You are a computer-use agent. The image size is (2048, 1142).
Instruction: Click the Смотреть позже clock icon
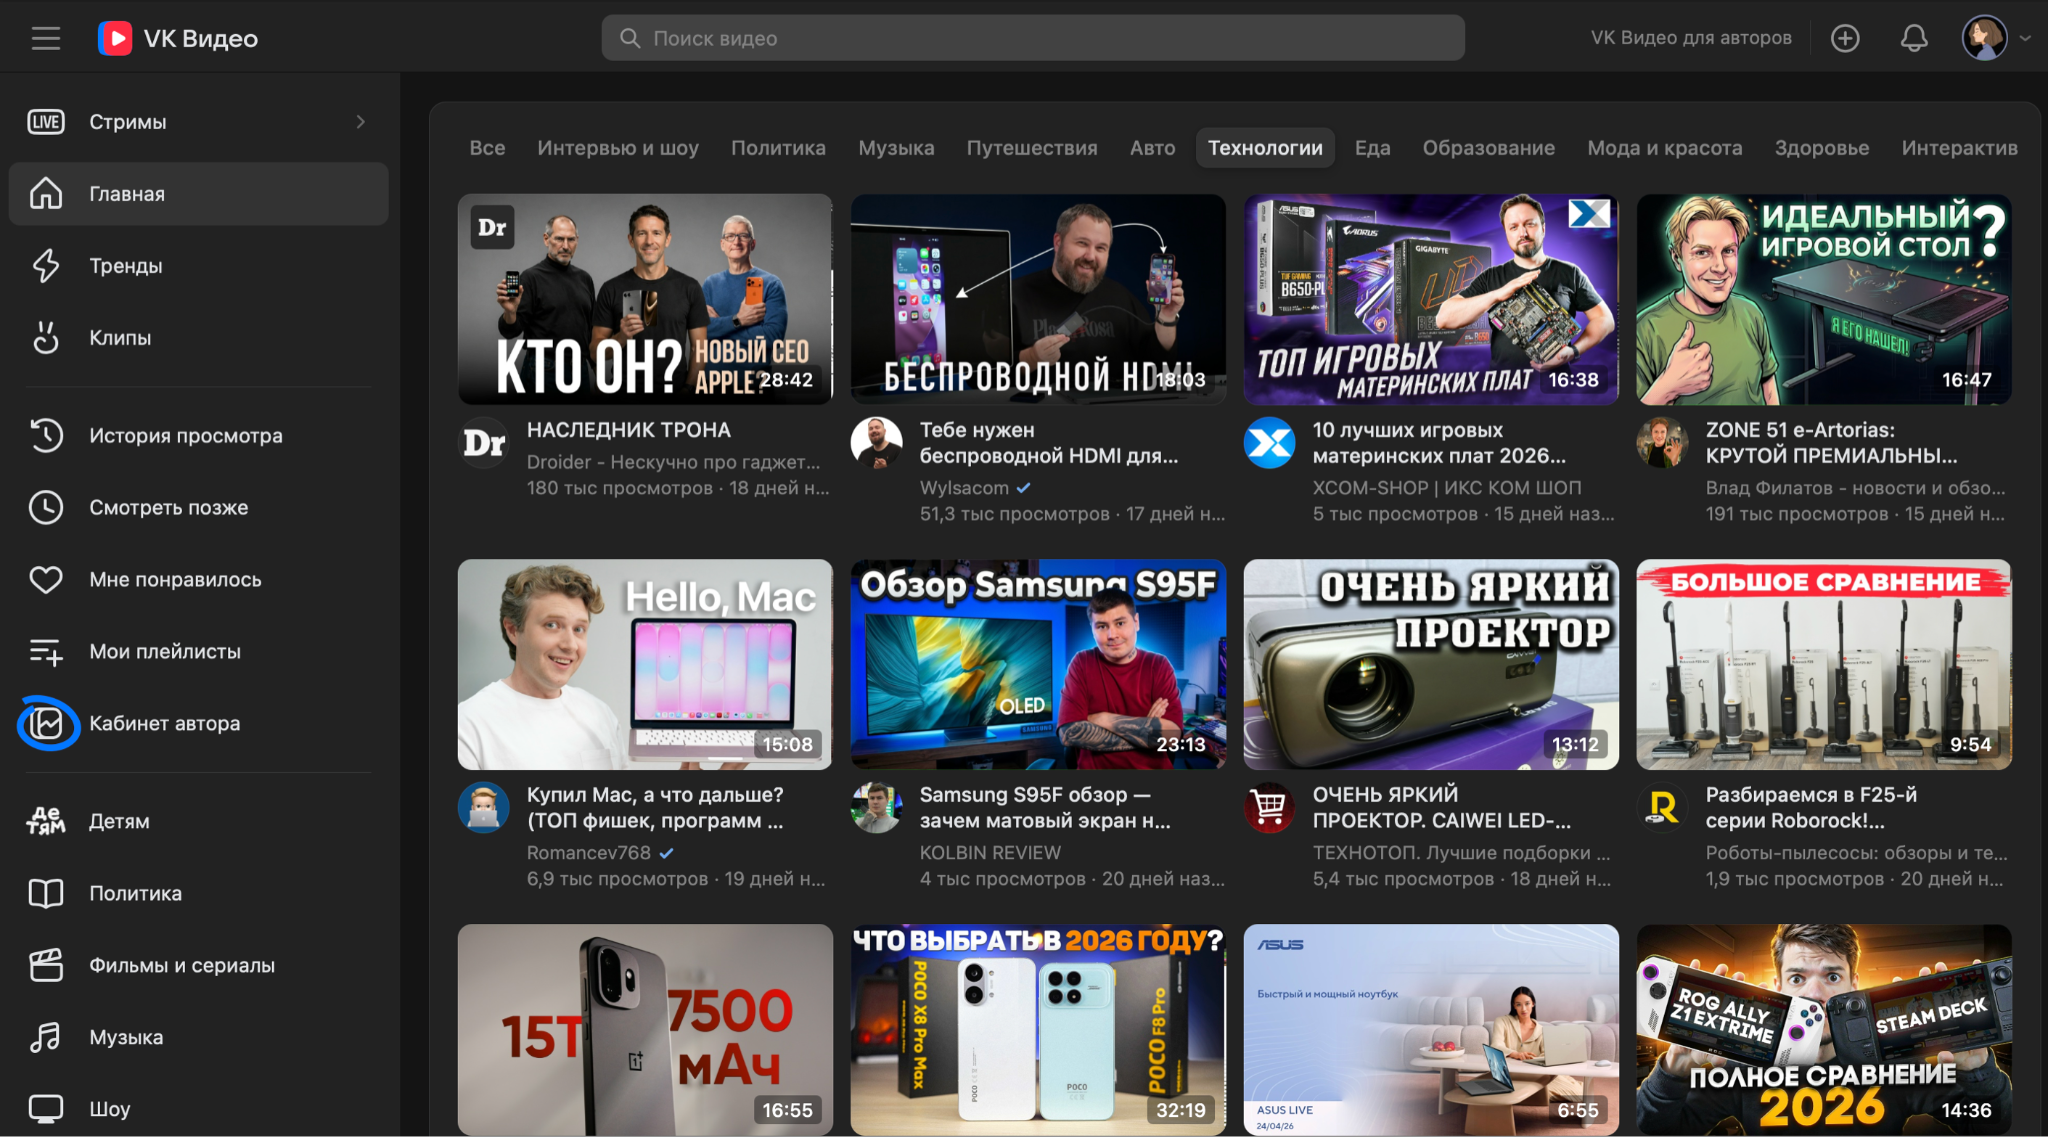pyautogui.click(x=46, y=508)
